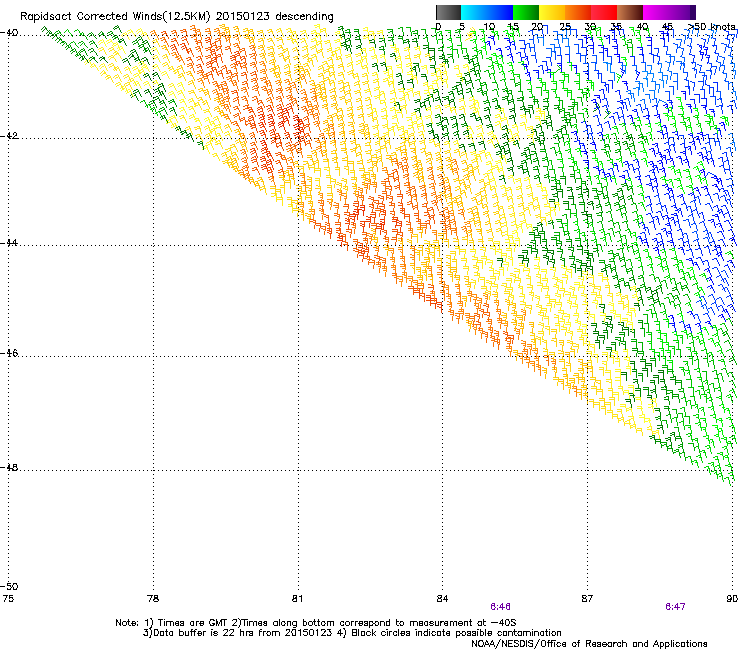Click the note 'Times are GMT' line

315,623
